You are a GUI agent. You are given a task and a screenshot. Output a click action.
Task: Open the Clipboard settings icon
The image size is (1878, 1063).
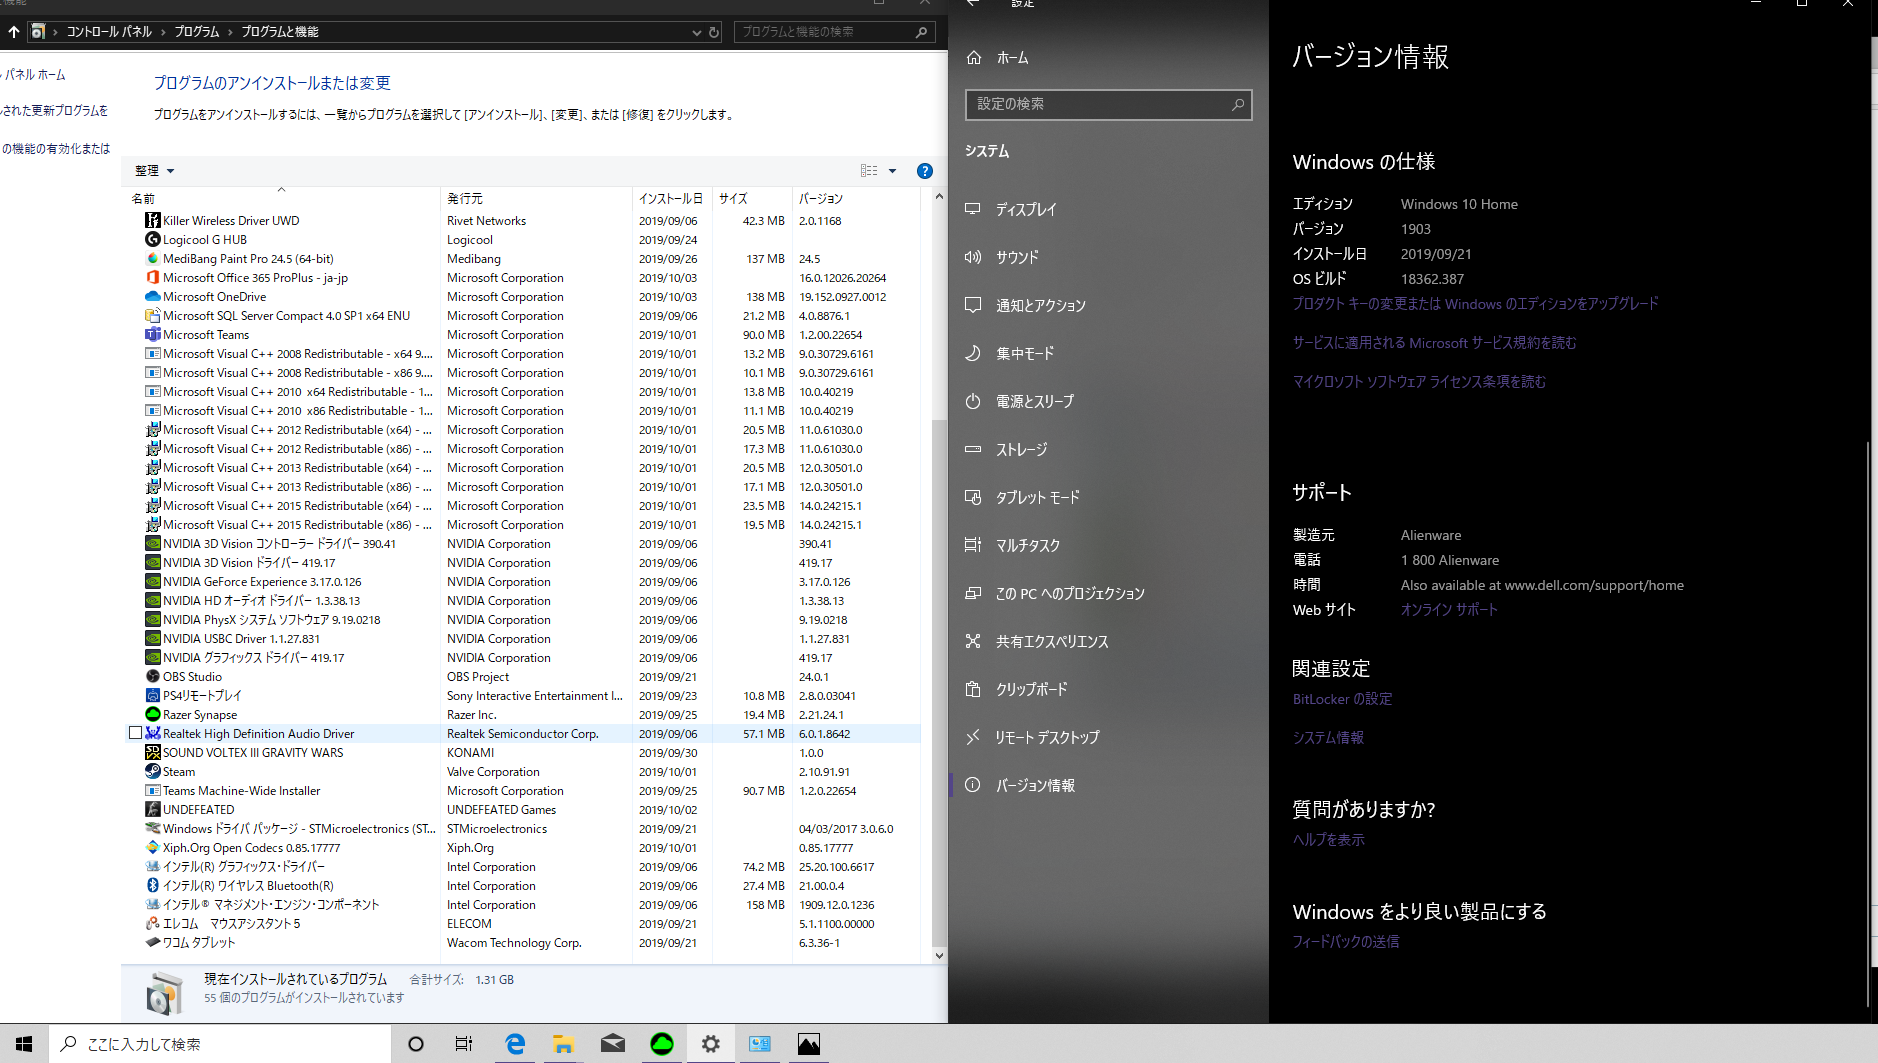pos(973,689)
